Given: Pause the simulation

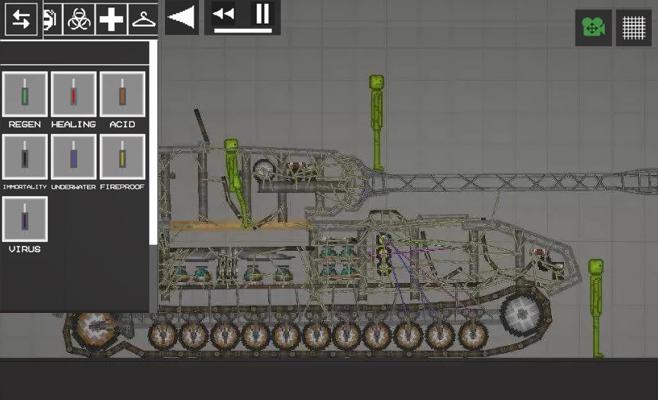Looking at the screenshot, I should pos(261,15).
